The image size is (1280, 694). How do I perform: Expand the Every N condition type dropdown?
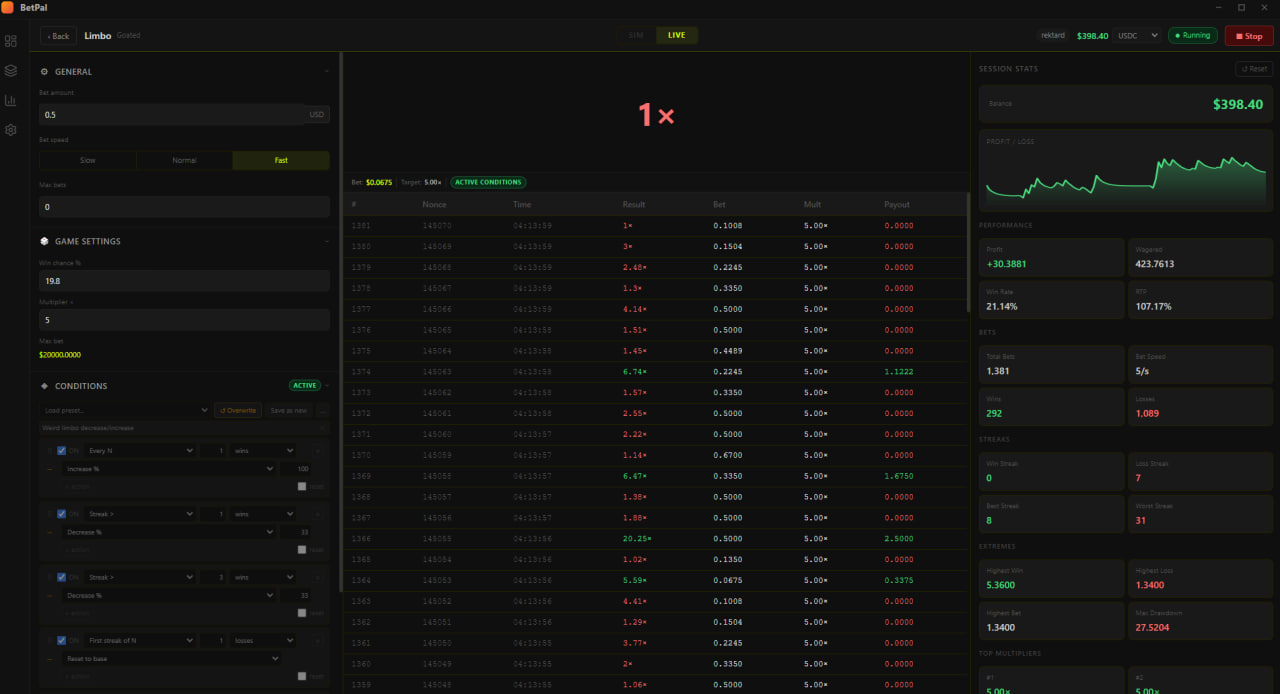(140, 450)
